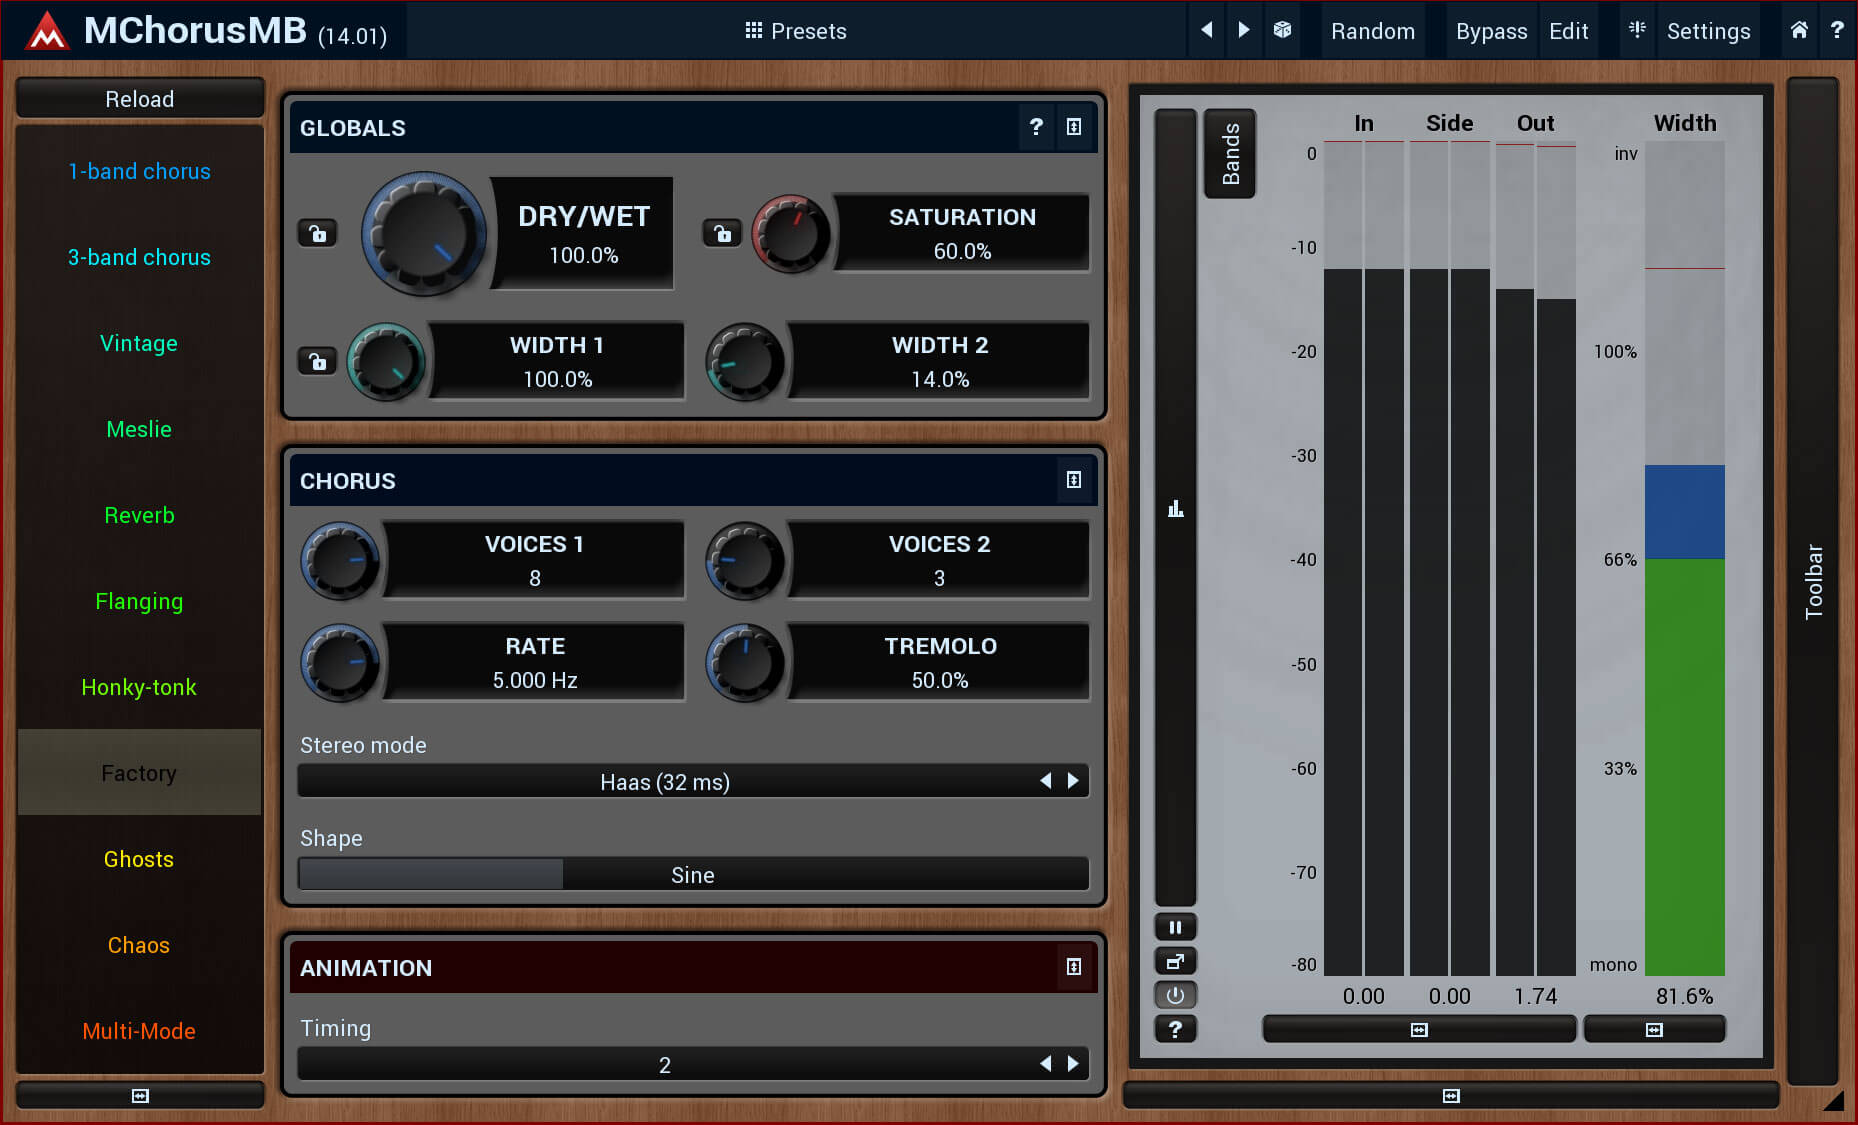Select the Ghosts preset
This screenshot has height=1125, width=1858.
tap(139, 859)
